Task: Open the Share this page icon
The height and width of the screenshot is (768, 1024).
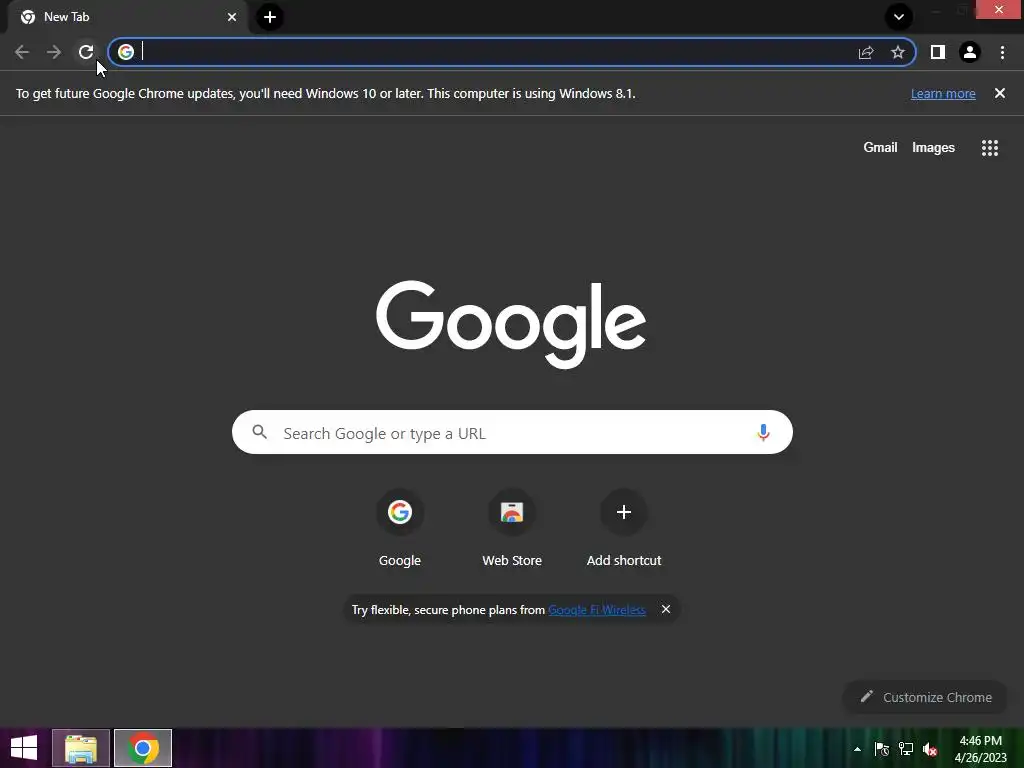Action: (866, 52)
